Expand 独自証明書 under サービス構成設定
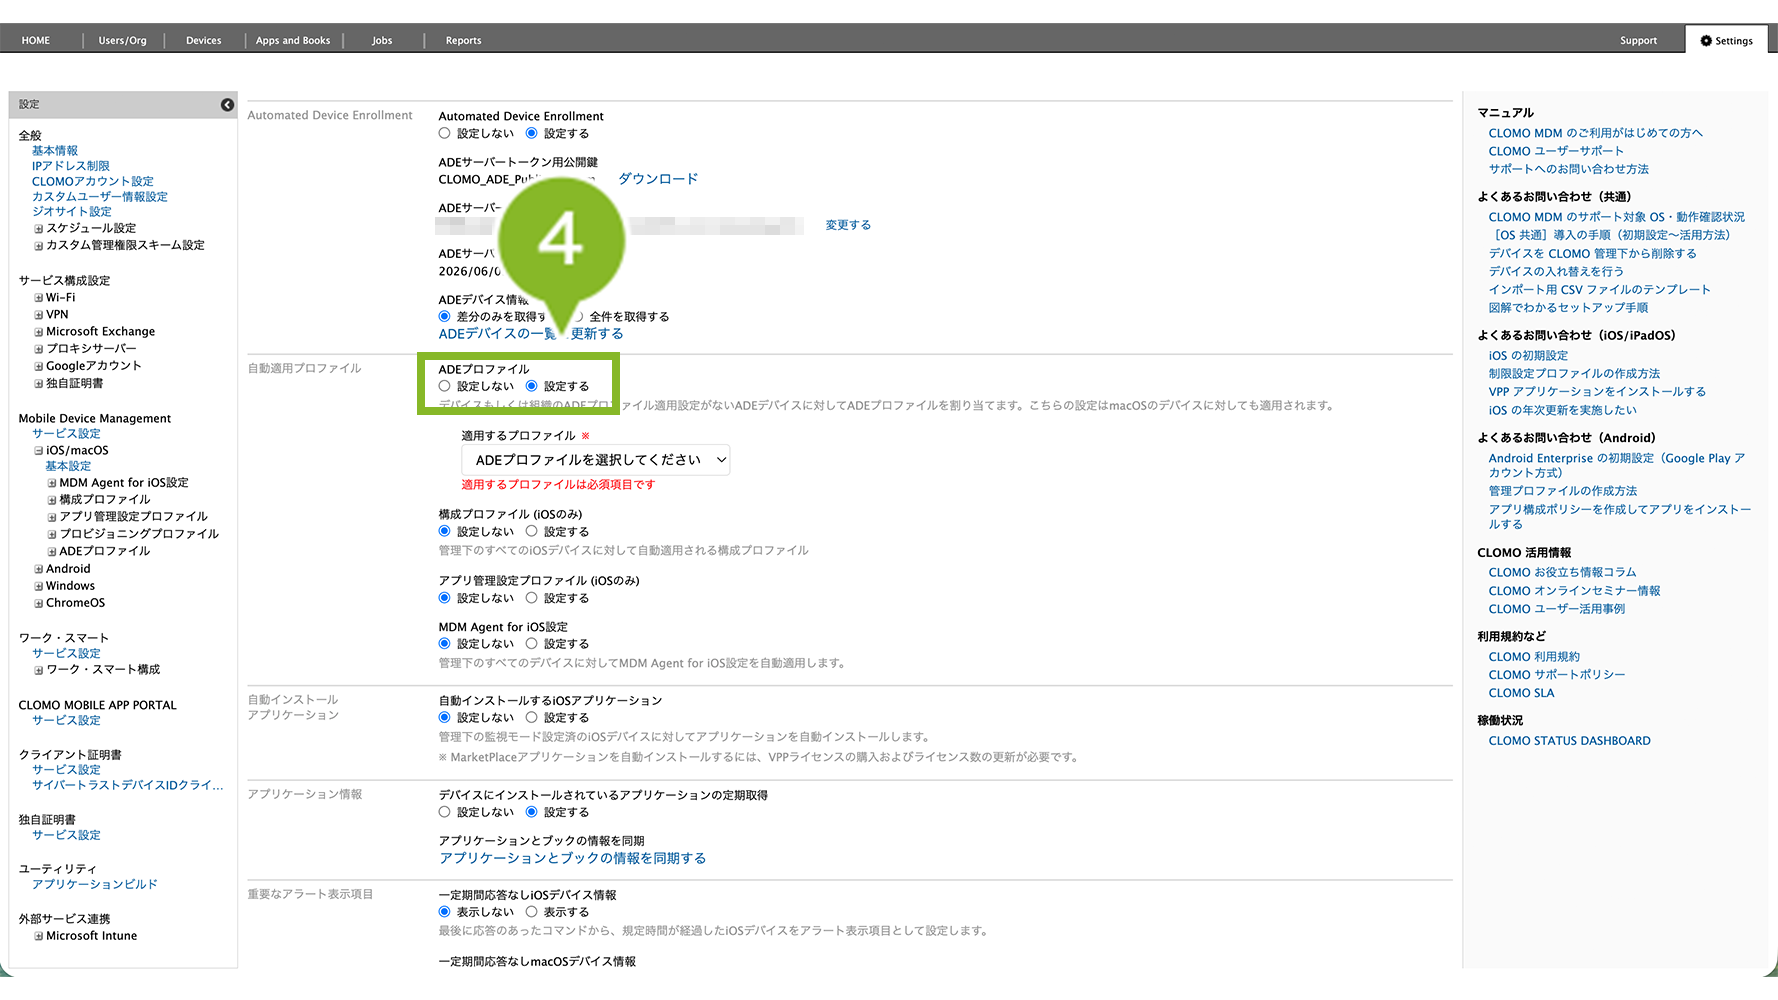 [39, 384]
